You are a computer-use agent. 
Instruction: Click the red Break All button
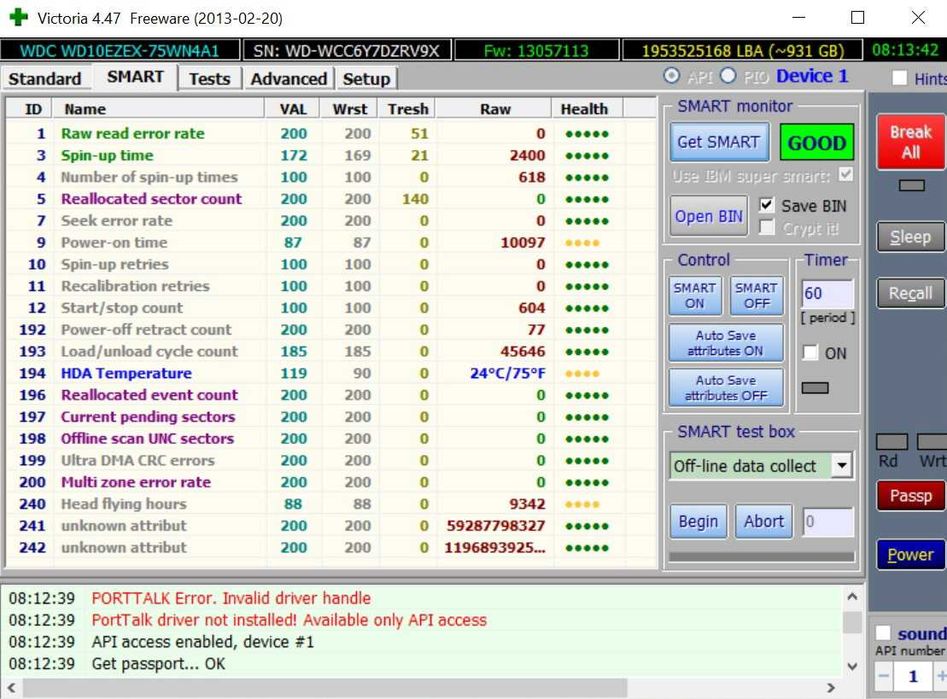[911, 142]
